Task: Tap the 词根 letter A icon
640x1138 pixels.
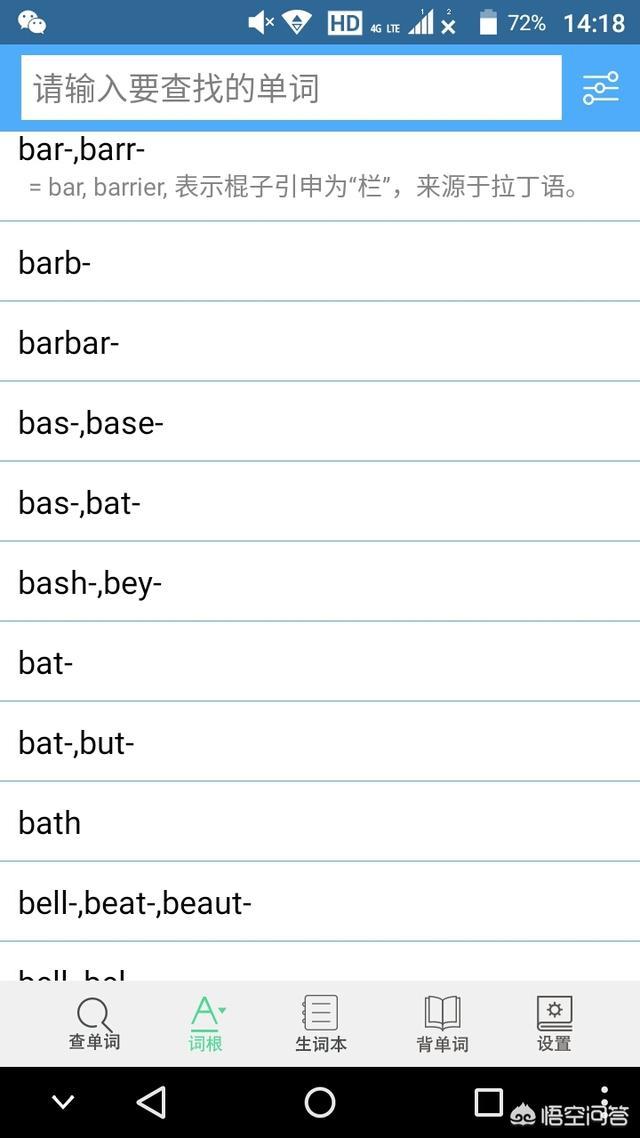Action: [206, 1012]
